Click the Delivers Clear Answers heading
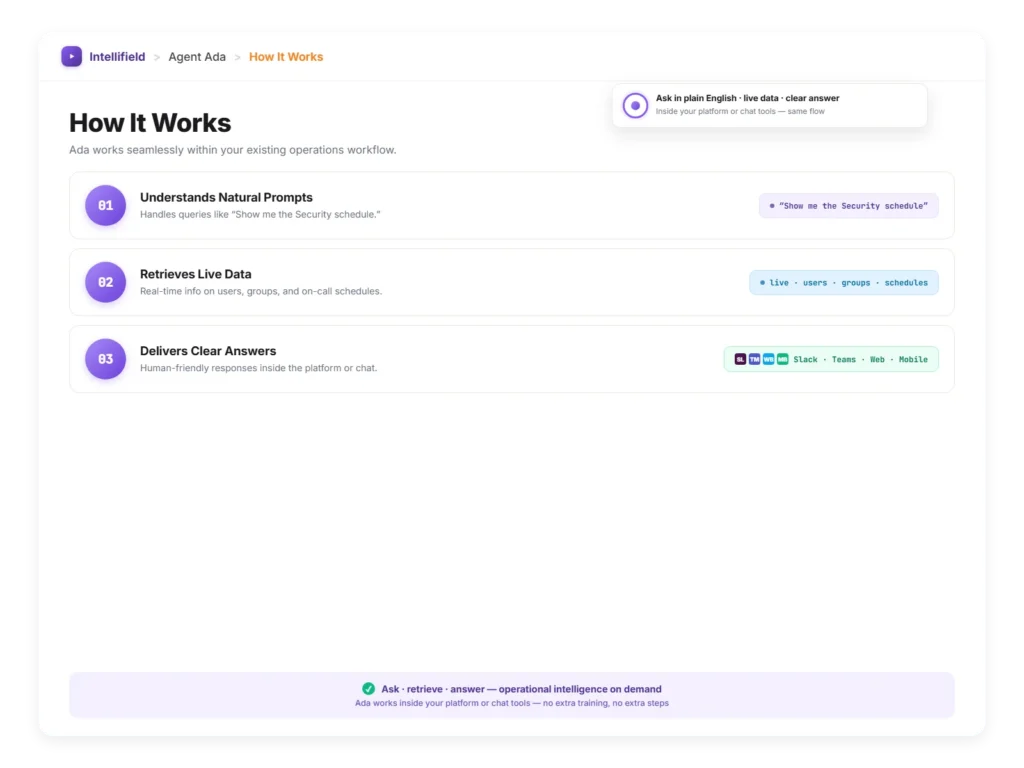1024x768 pixels. [x=208, y=351]
